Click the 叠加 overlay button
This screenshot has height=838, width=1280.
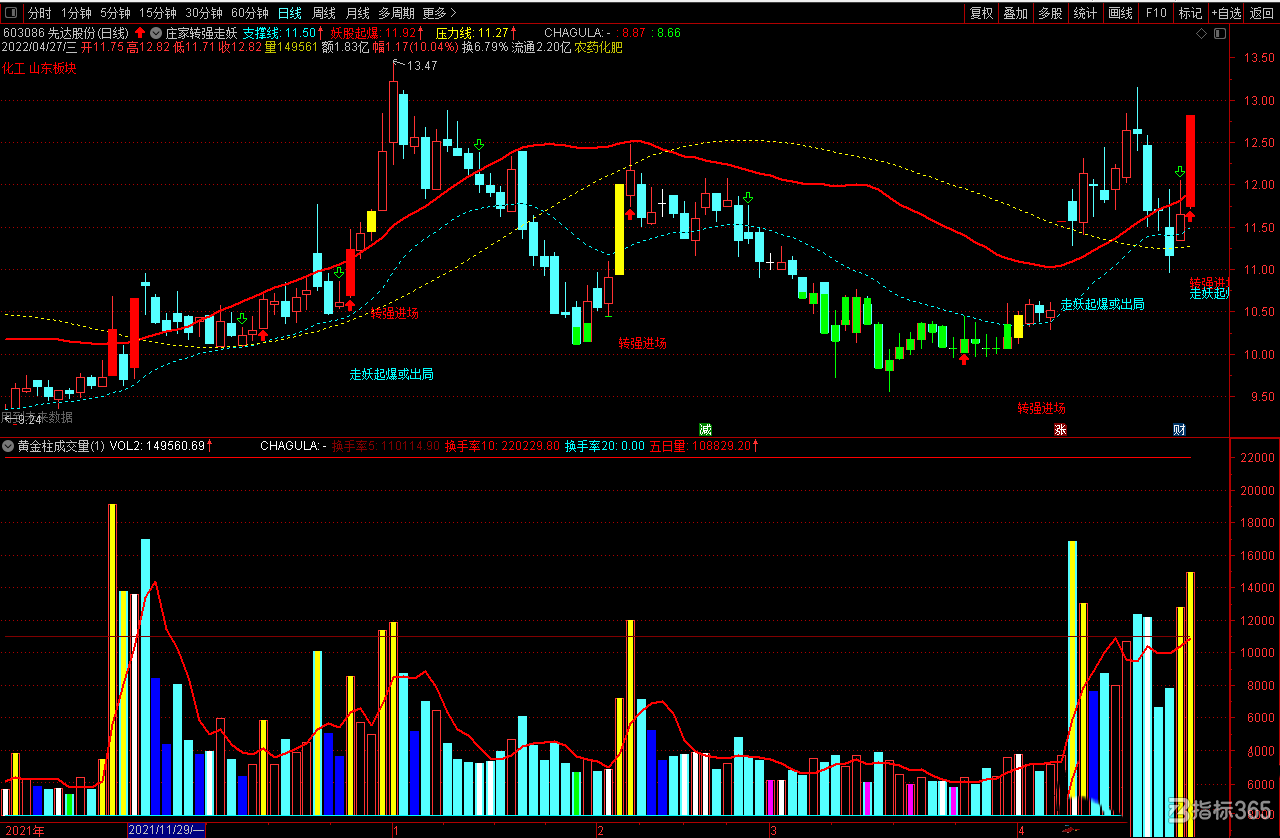[1015, 13]
